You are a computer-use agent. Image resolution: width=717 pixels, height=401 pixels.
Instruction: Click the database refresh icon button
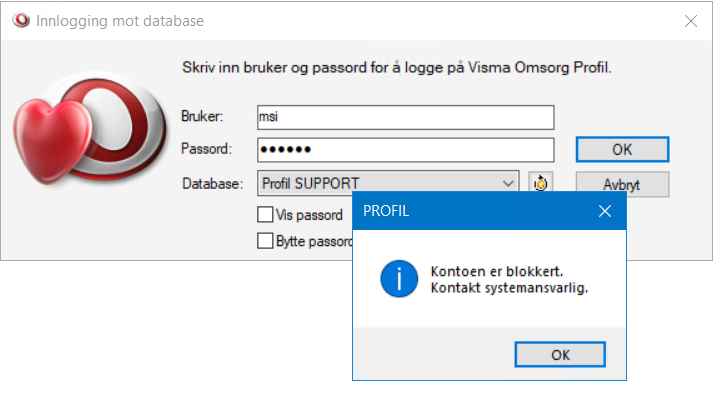541,183
